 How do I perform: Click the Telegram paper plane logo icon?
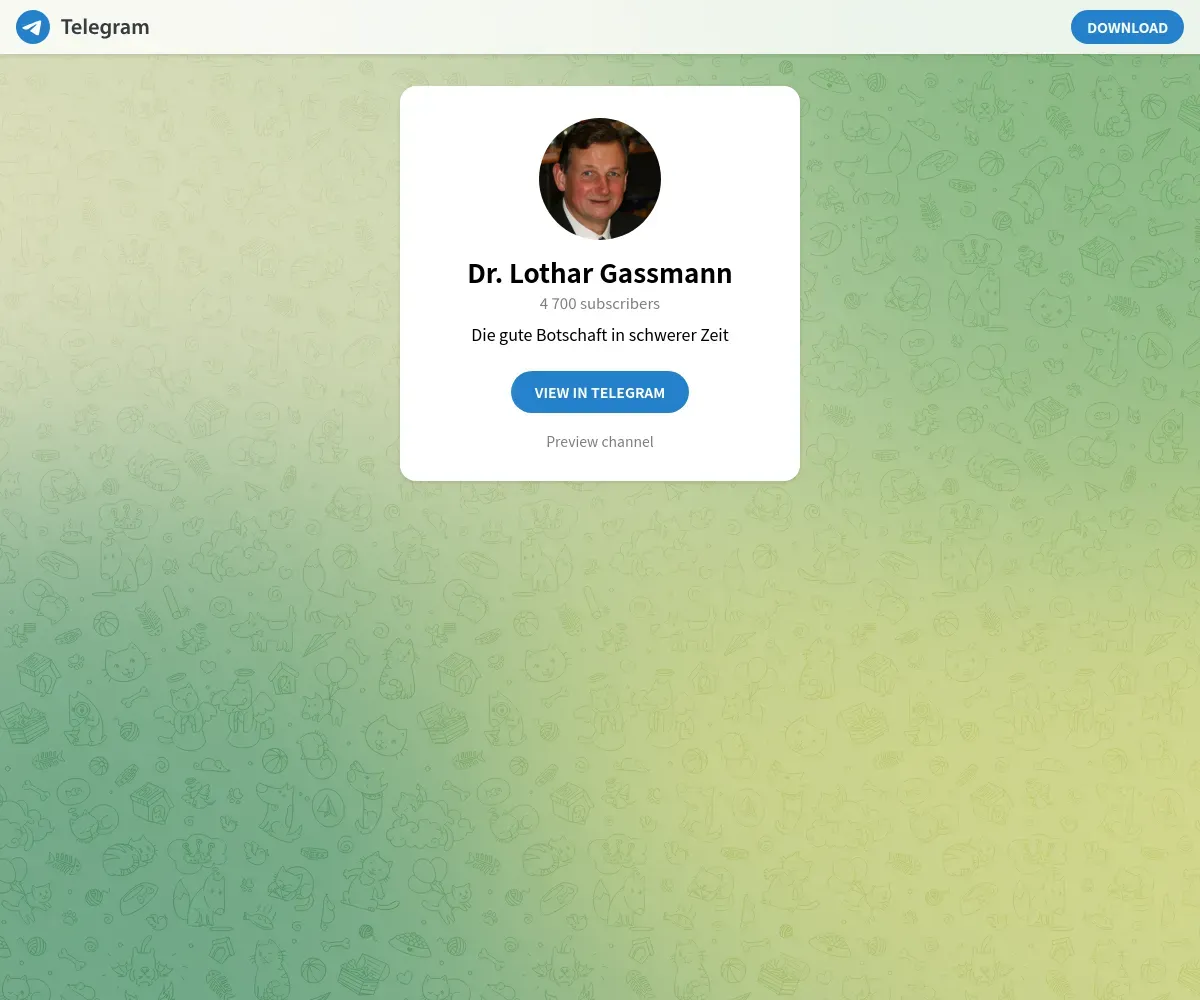click(33, 27)
